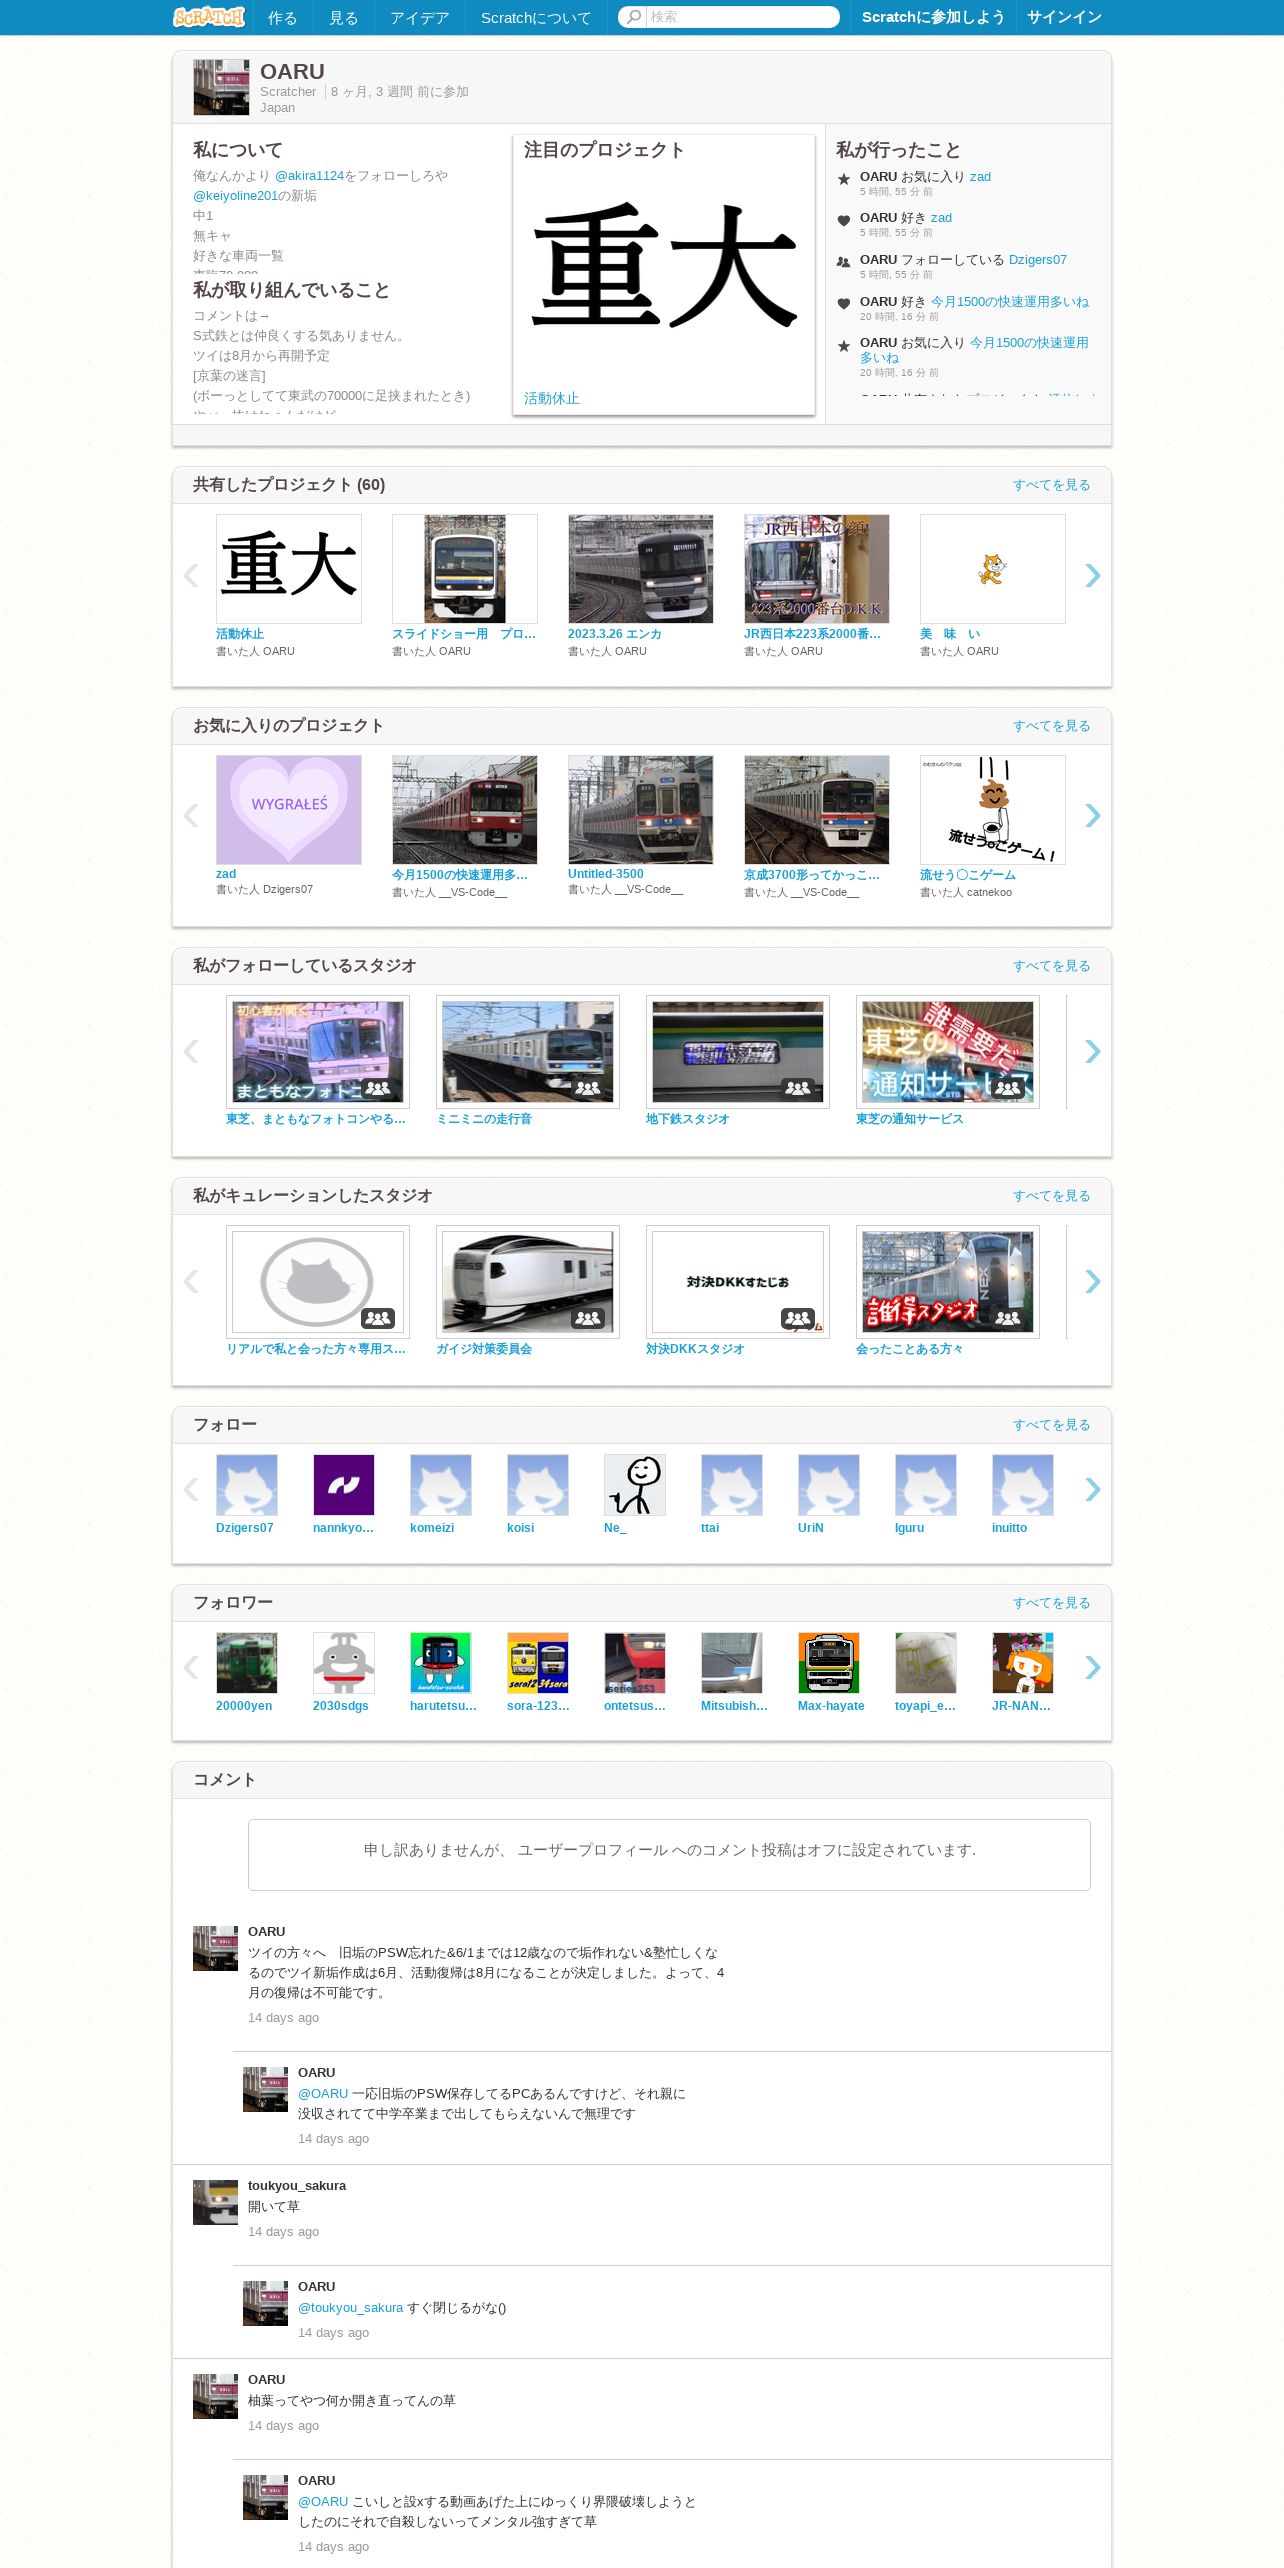Screen dimensions: 1284x2568
Task: Open zad favorite project thumbnail
Action: coord(289,810)
